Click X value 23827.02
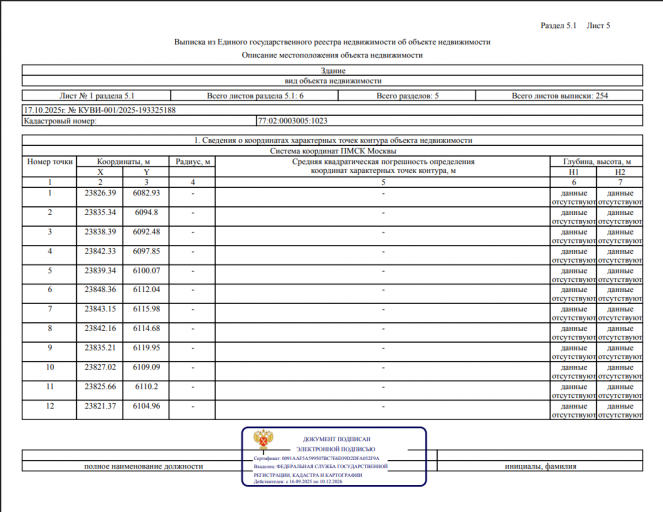The width and height of the screenshot is (663, 512). [x=100, y=367]
